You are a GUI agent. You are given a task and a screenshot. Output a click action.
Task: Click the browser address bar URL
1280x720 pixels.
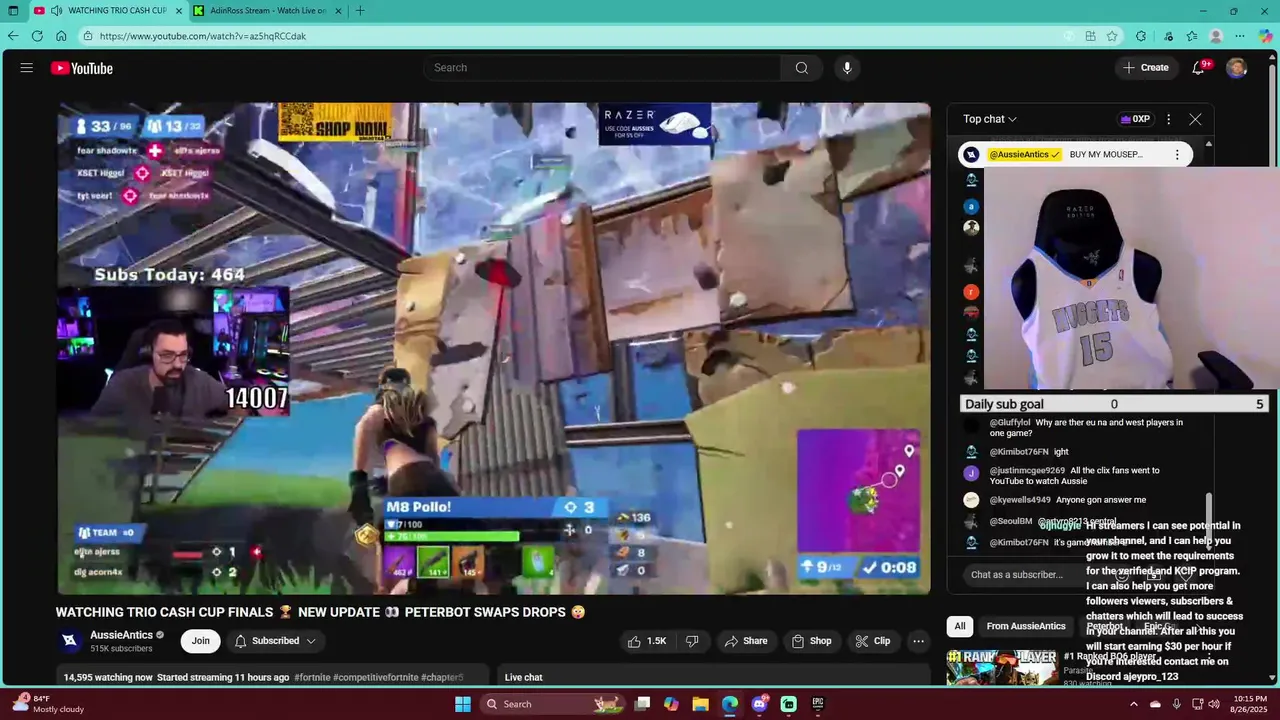click(203, 36)
